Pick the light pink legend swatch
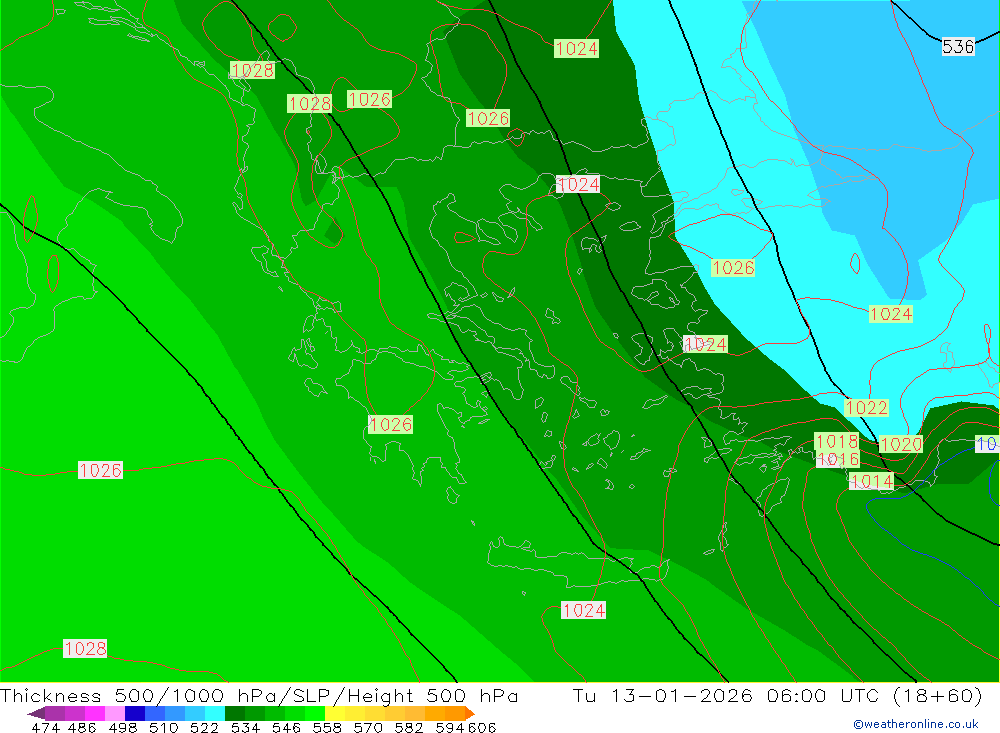Image resolution: width=1000 pixels, height=733 pixels. [113, 713]
